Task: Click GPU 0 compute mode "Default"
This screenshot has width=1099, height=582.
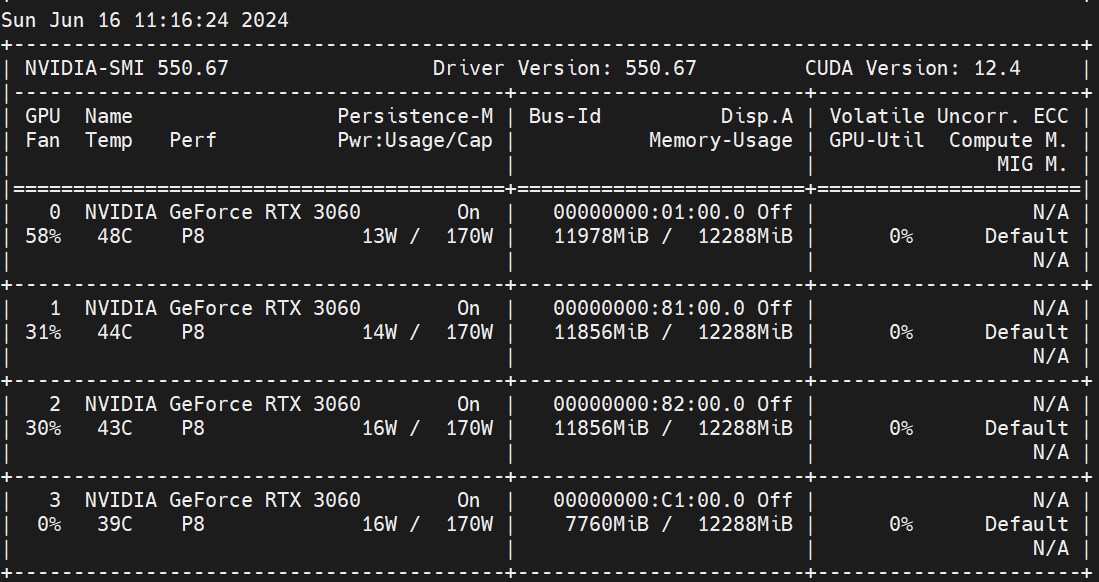Action: 1026,236
